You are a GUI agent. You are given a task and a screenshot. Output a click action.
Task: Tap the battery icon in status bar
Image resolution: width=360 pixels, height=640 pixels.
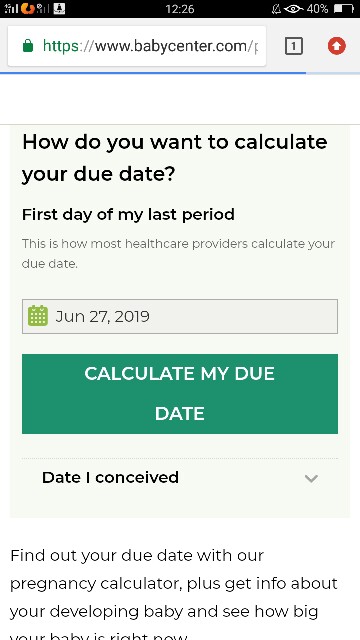tap(343, 8)
